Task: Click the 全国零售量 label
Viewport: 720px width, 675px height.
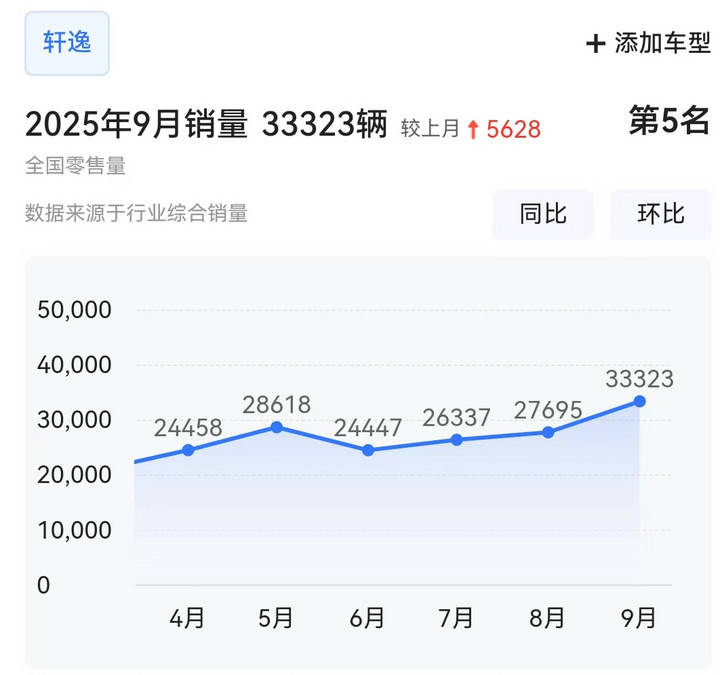Action: (75, 166)
